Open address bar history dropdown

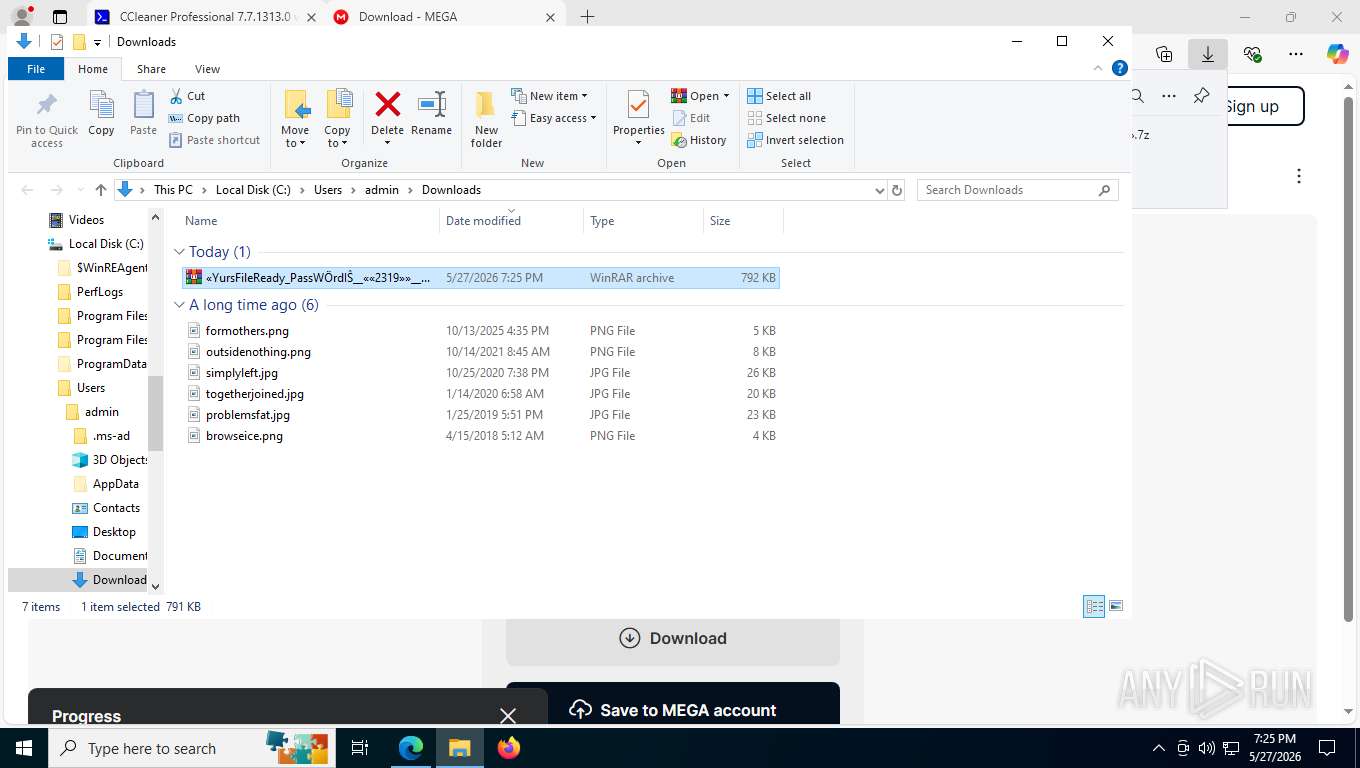[879, 190]
